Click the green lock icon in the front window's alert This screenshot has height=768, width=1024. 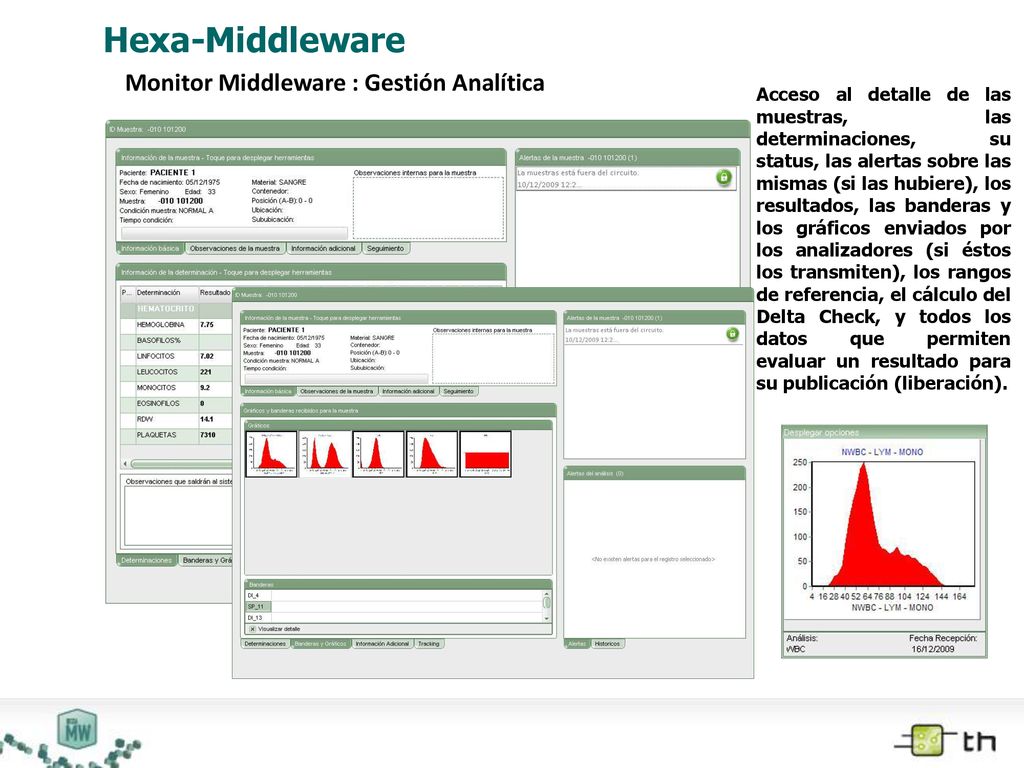pyautogui.click(x=733, y=334)
